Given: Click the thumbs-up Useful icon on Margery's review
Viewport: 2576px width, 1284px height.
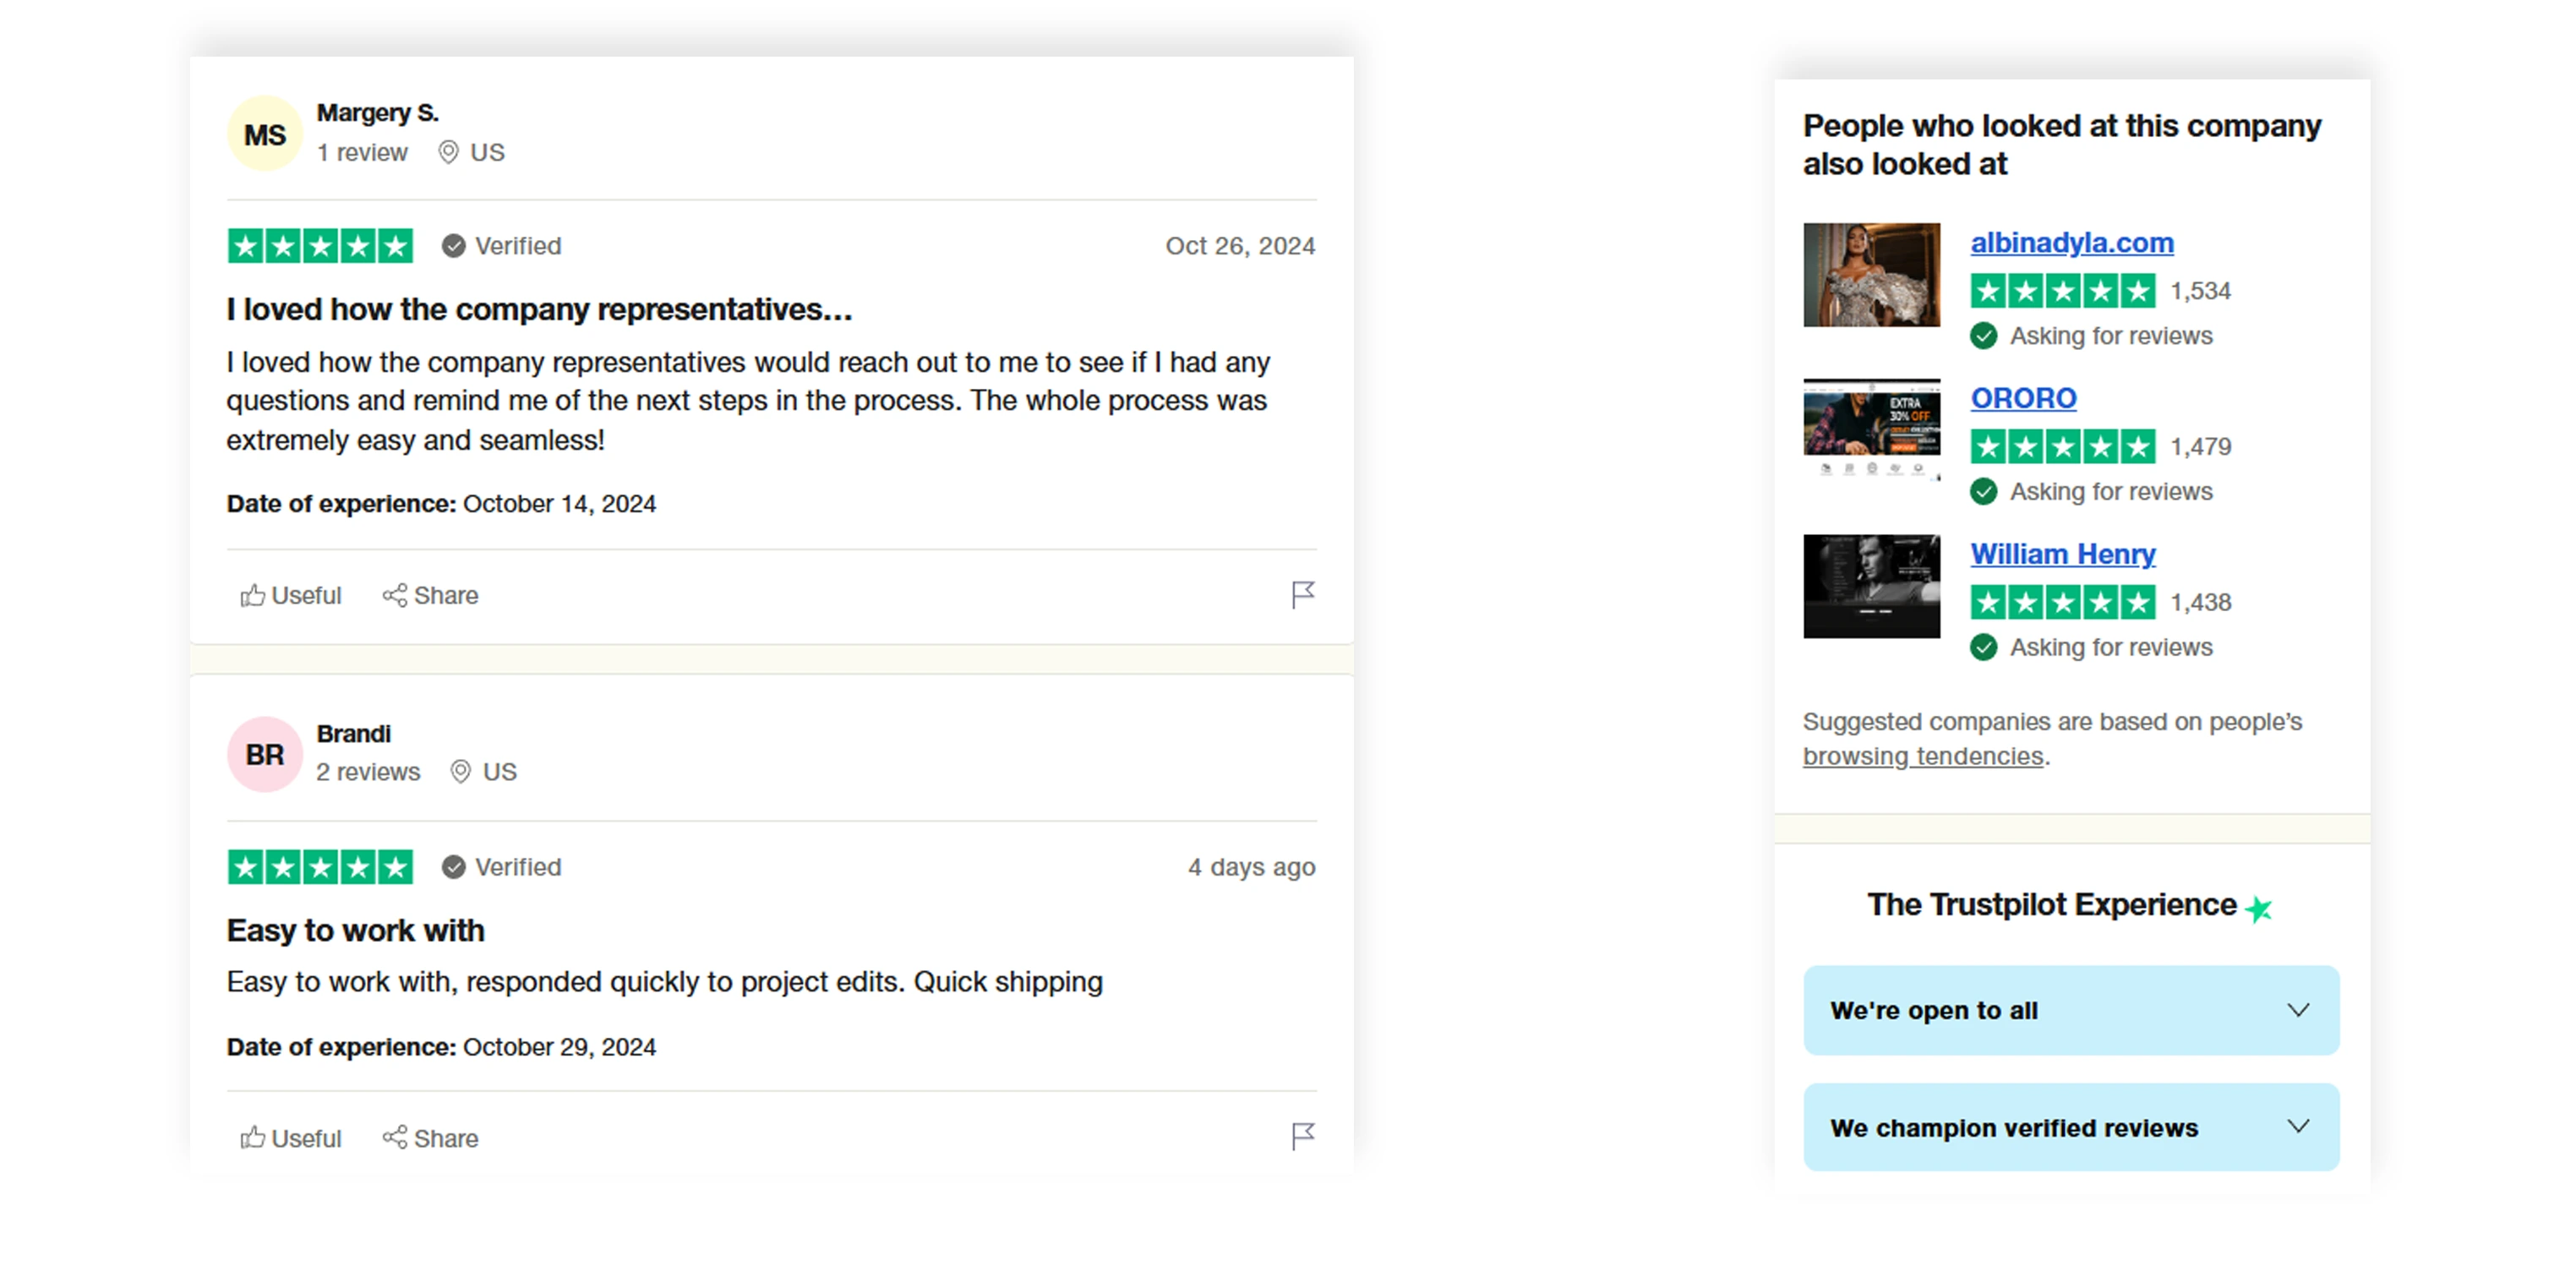Looking at the screenshot, I should click(x=252, y=595).
